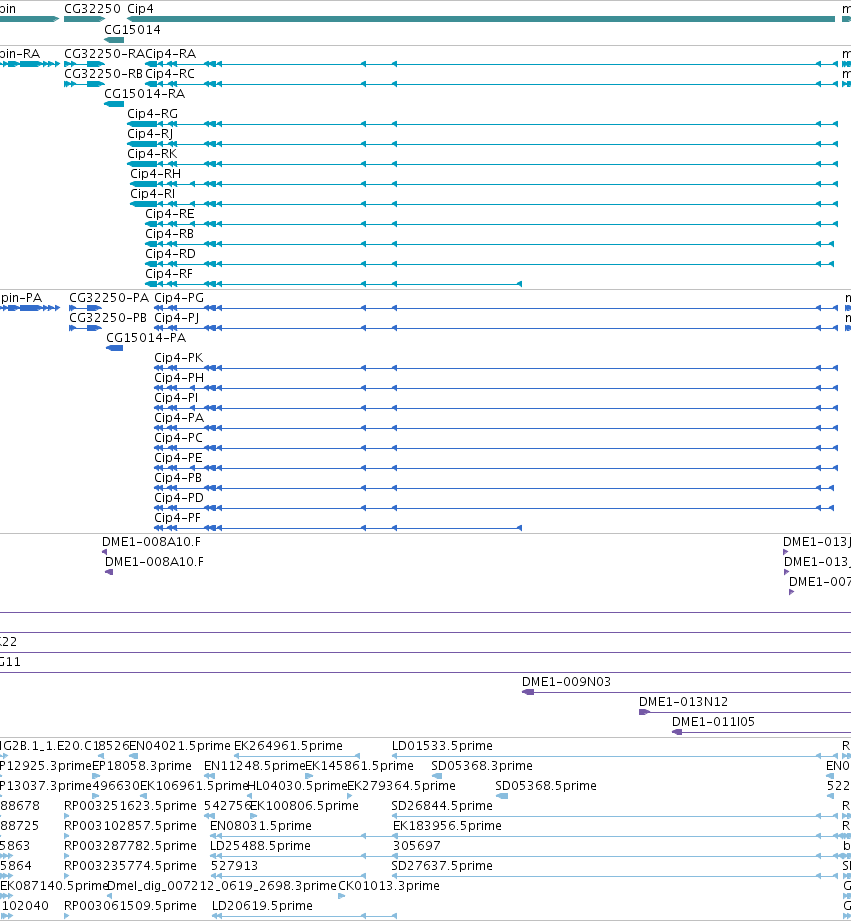
Task: Select the SD05368.5prime EST label
Action: [x=546, y=786]
